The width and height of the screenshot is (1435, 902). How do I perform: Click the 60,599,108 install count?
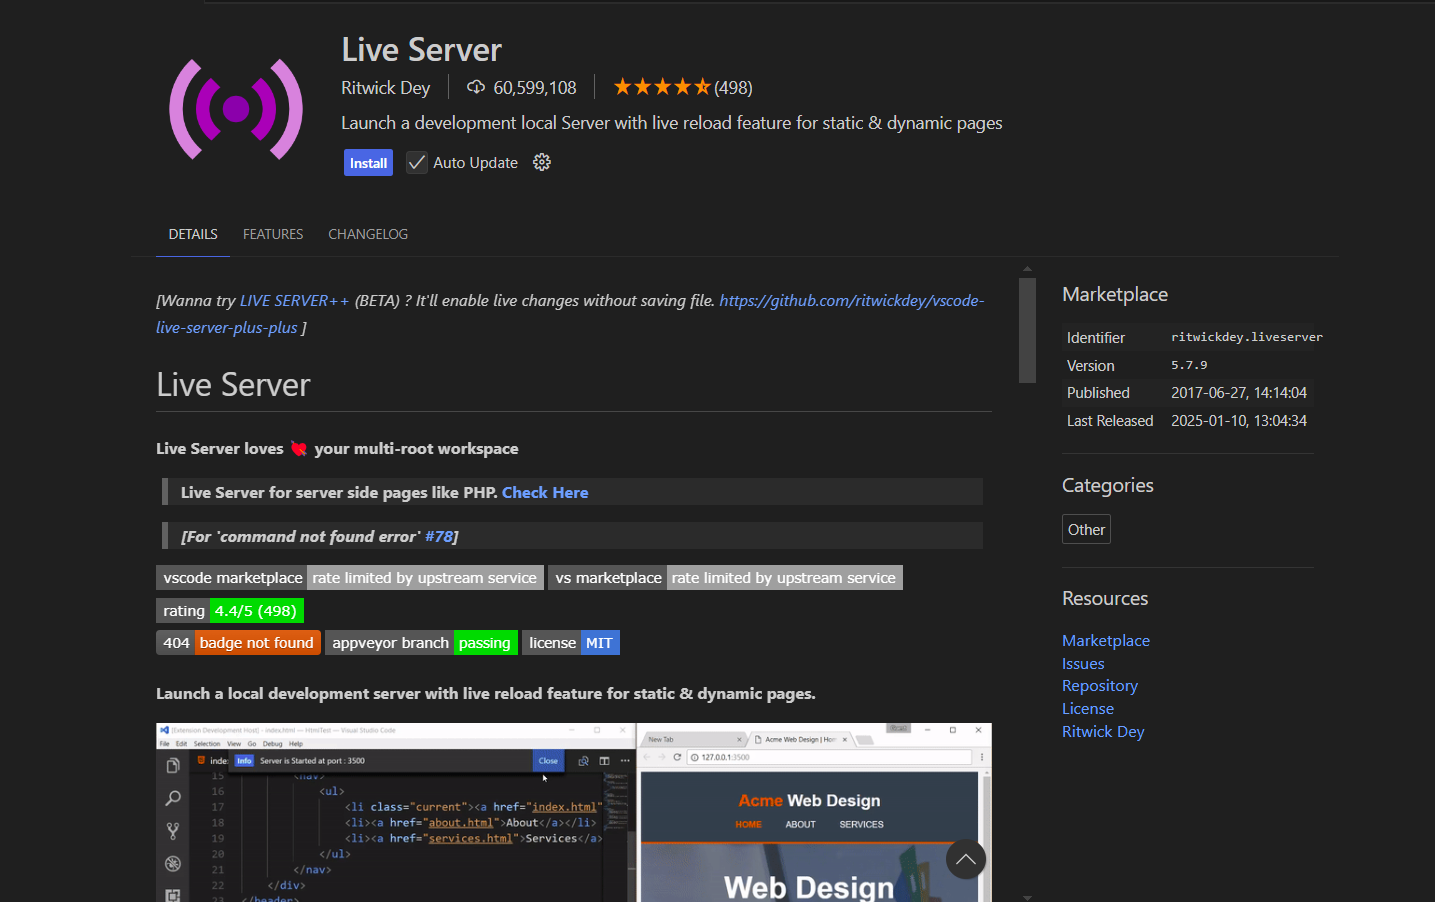coord(535,87)
